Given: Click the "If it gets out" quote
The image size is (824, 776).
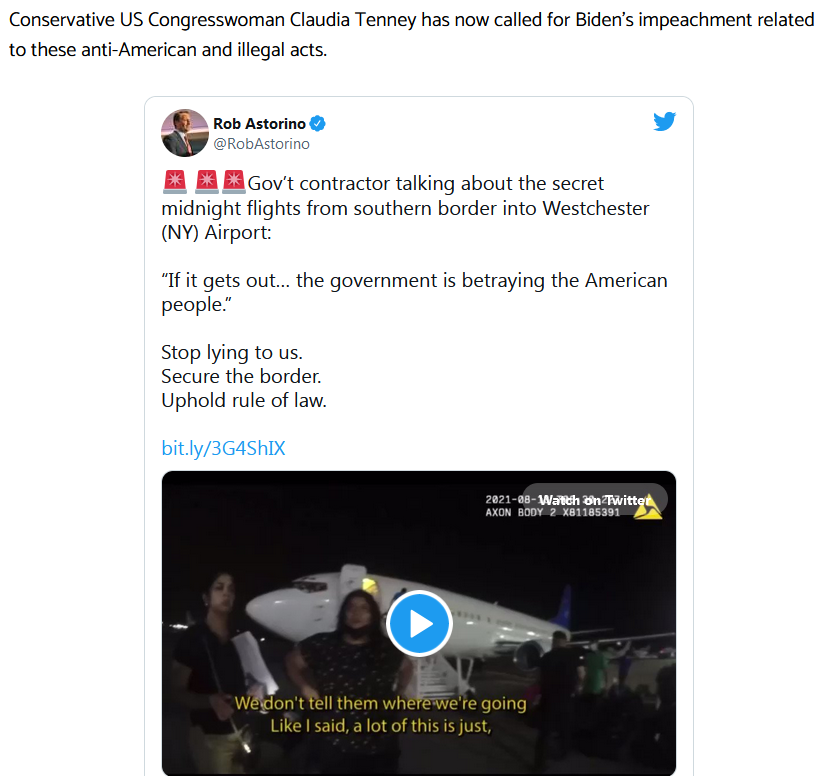Looking at the screenshot, I should click(414, 292).
